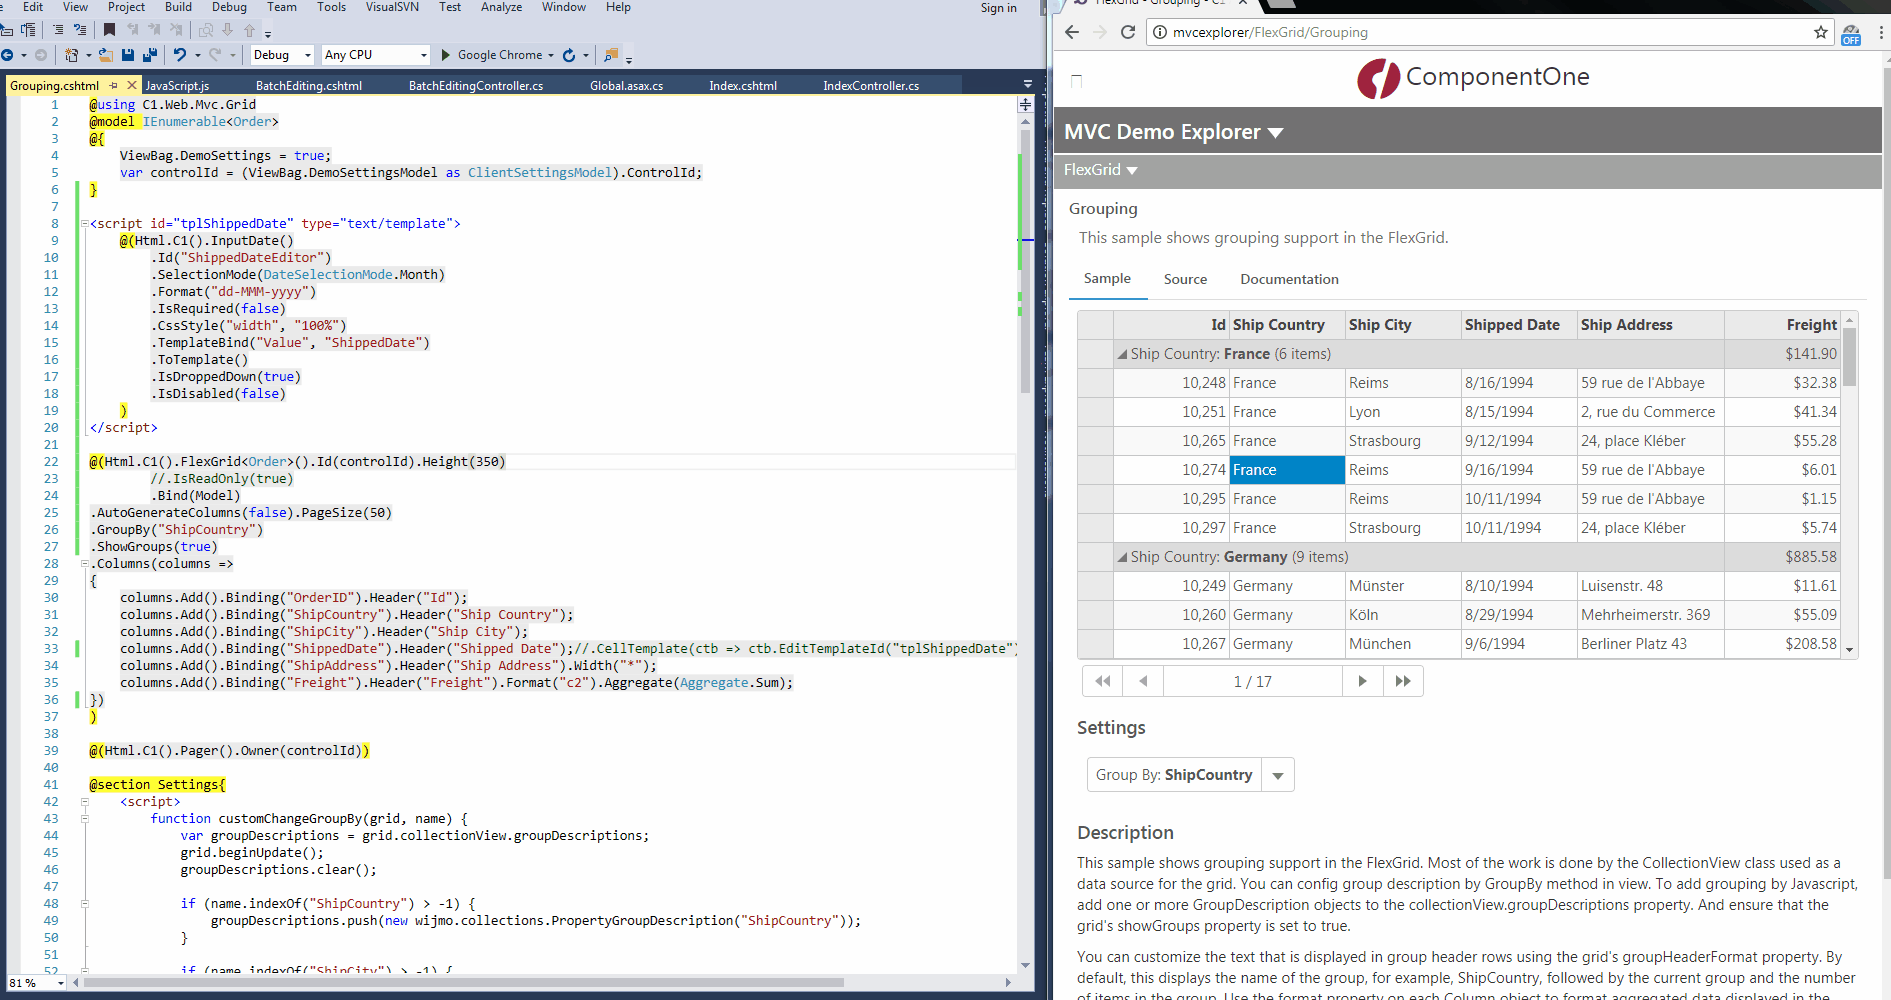Go to previous page in grid pager
This screenshot has width=1891, height=1000.
(x=1143, y=681)
